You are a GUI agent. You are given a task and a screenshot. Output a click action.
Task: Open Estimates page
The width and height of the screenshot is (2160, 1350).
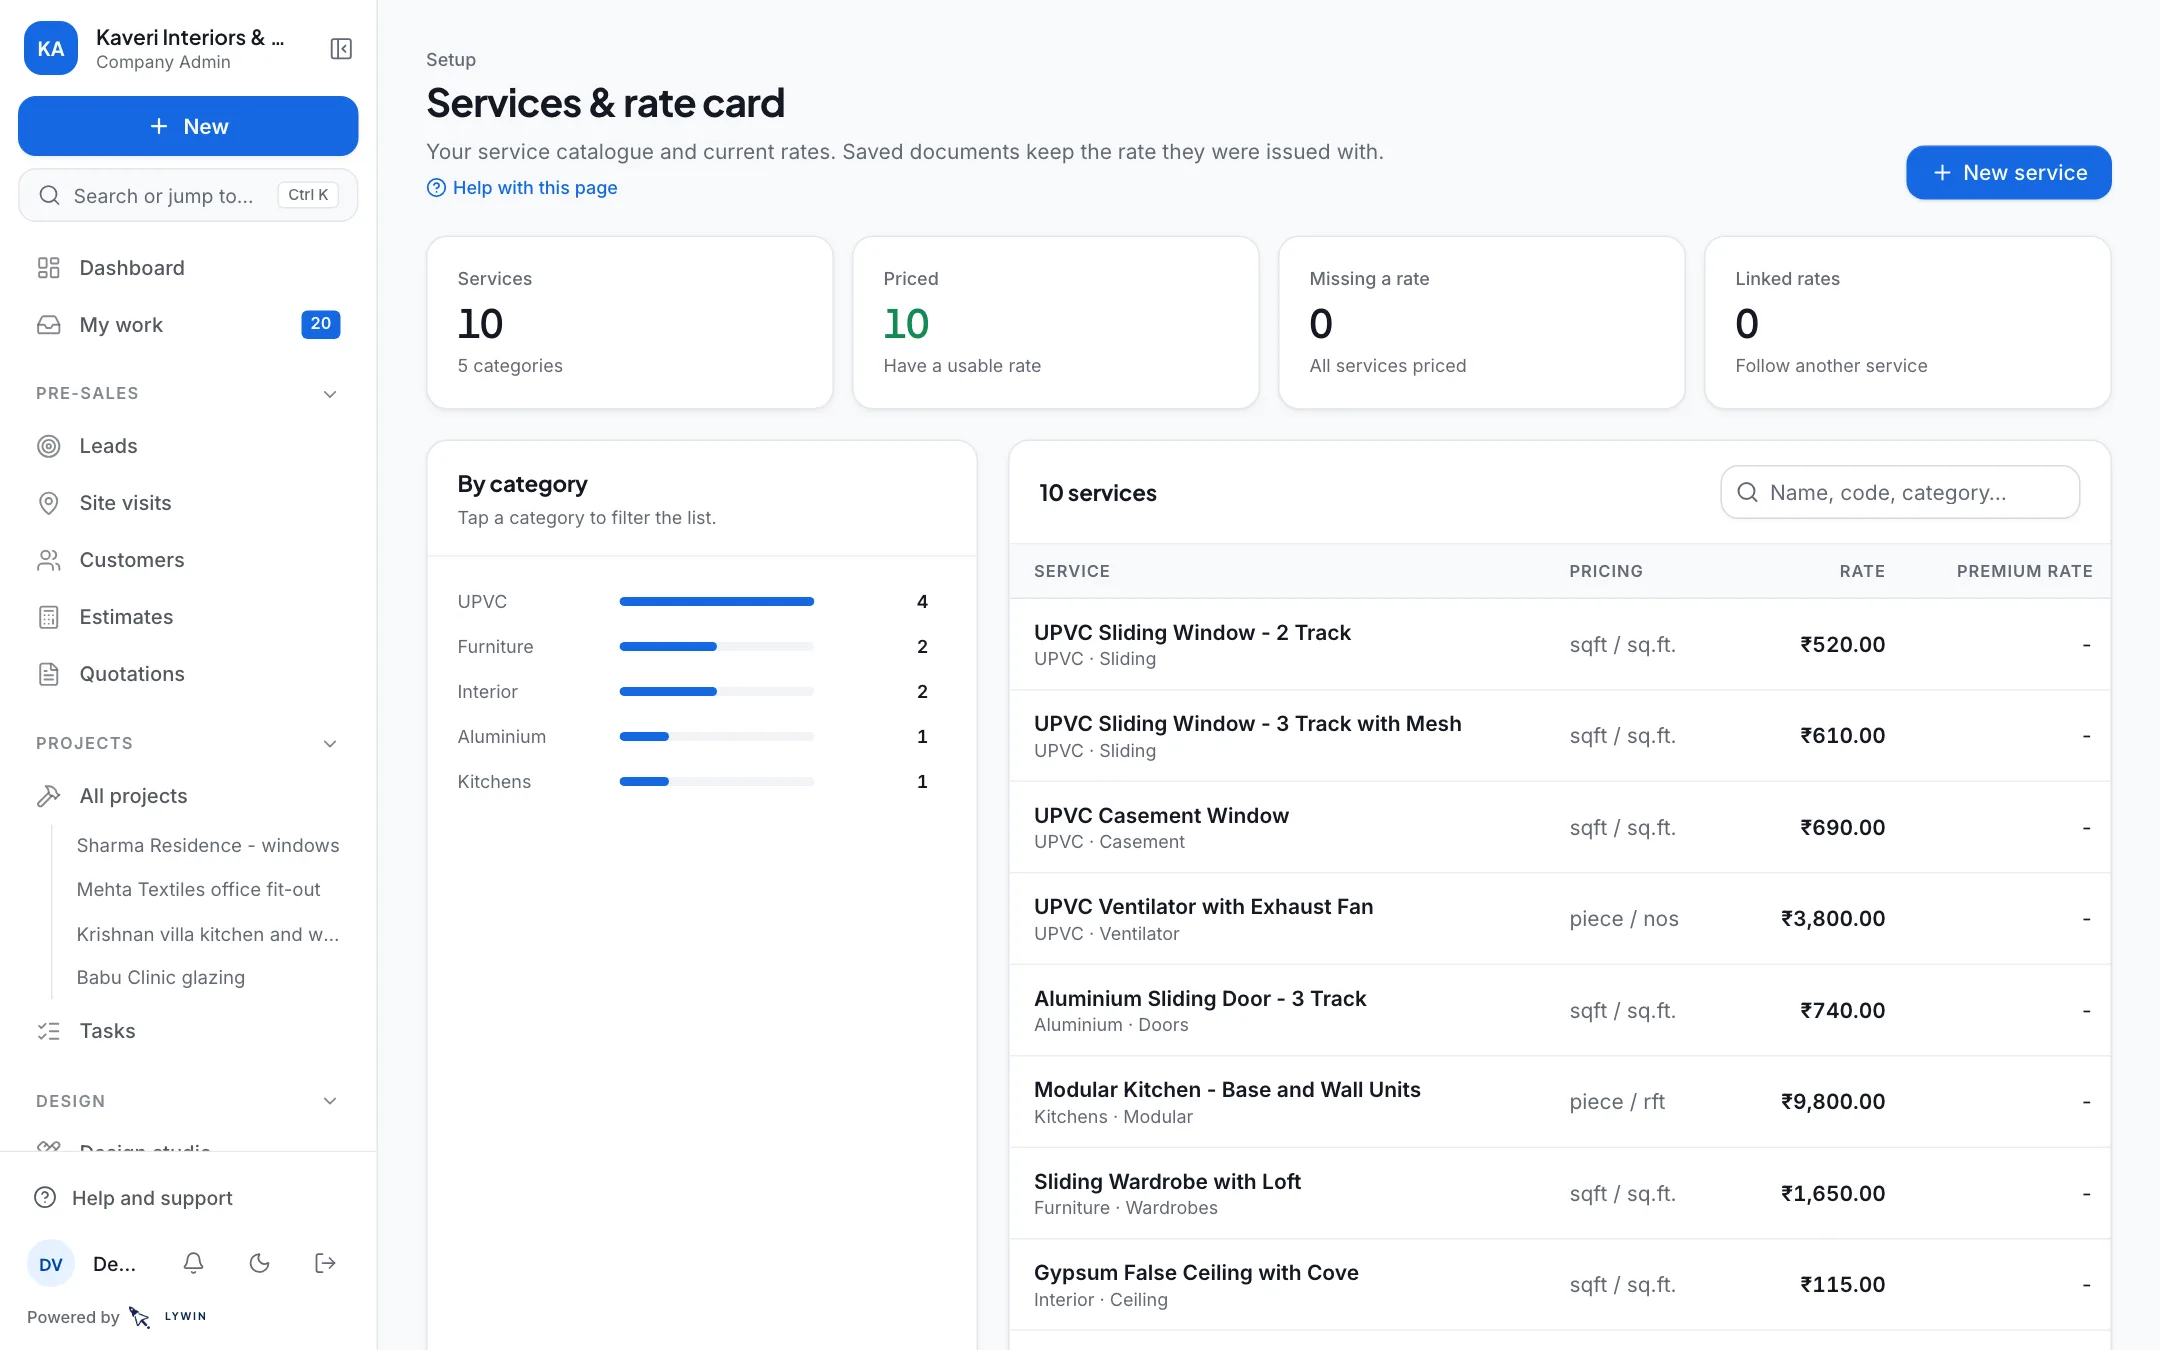pos(188,617)
